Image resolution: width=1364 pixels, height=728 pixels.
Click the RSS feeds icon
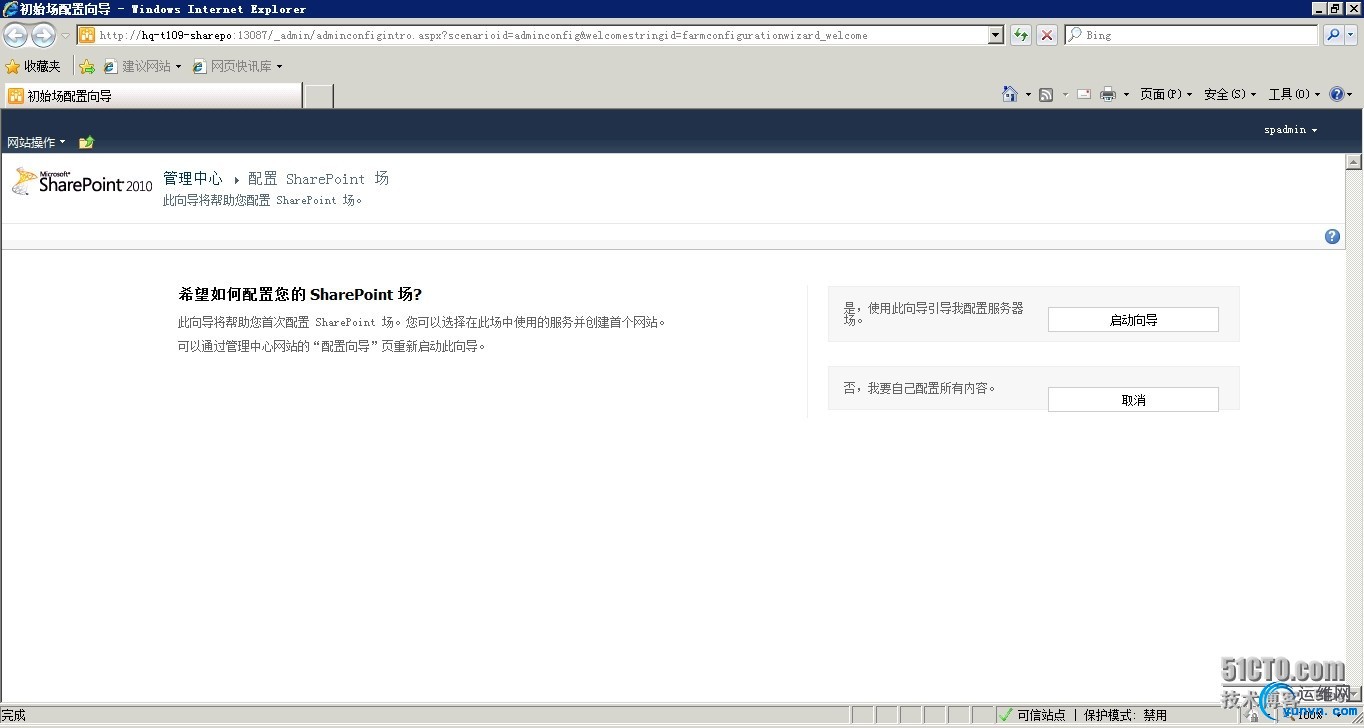(1046, 94)
